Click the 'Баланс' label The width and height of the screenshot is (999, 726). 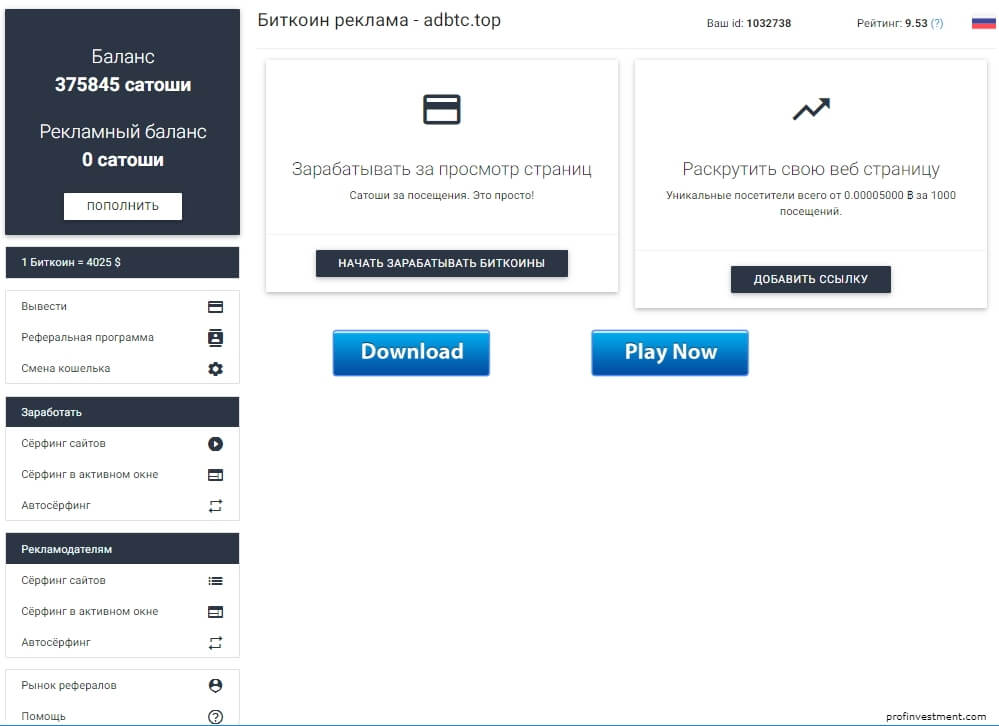123,57
